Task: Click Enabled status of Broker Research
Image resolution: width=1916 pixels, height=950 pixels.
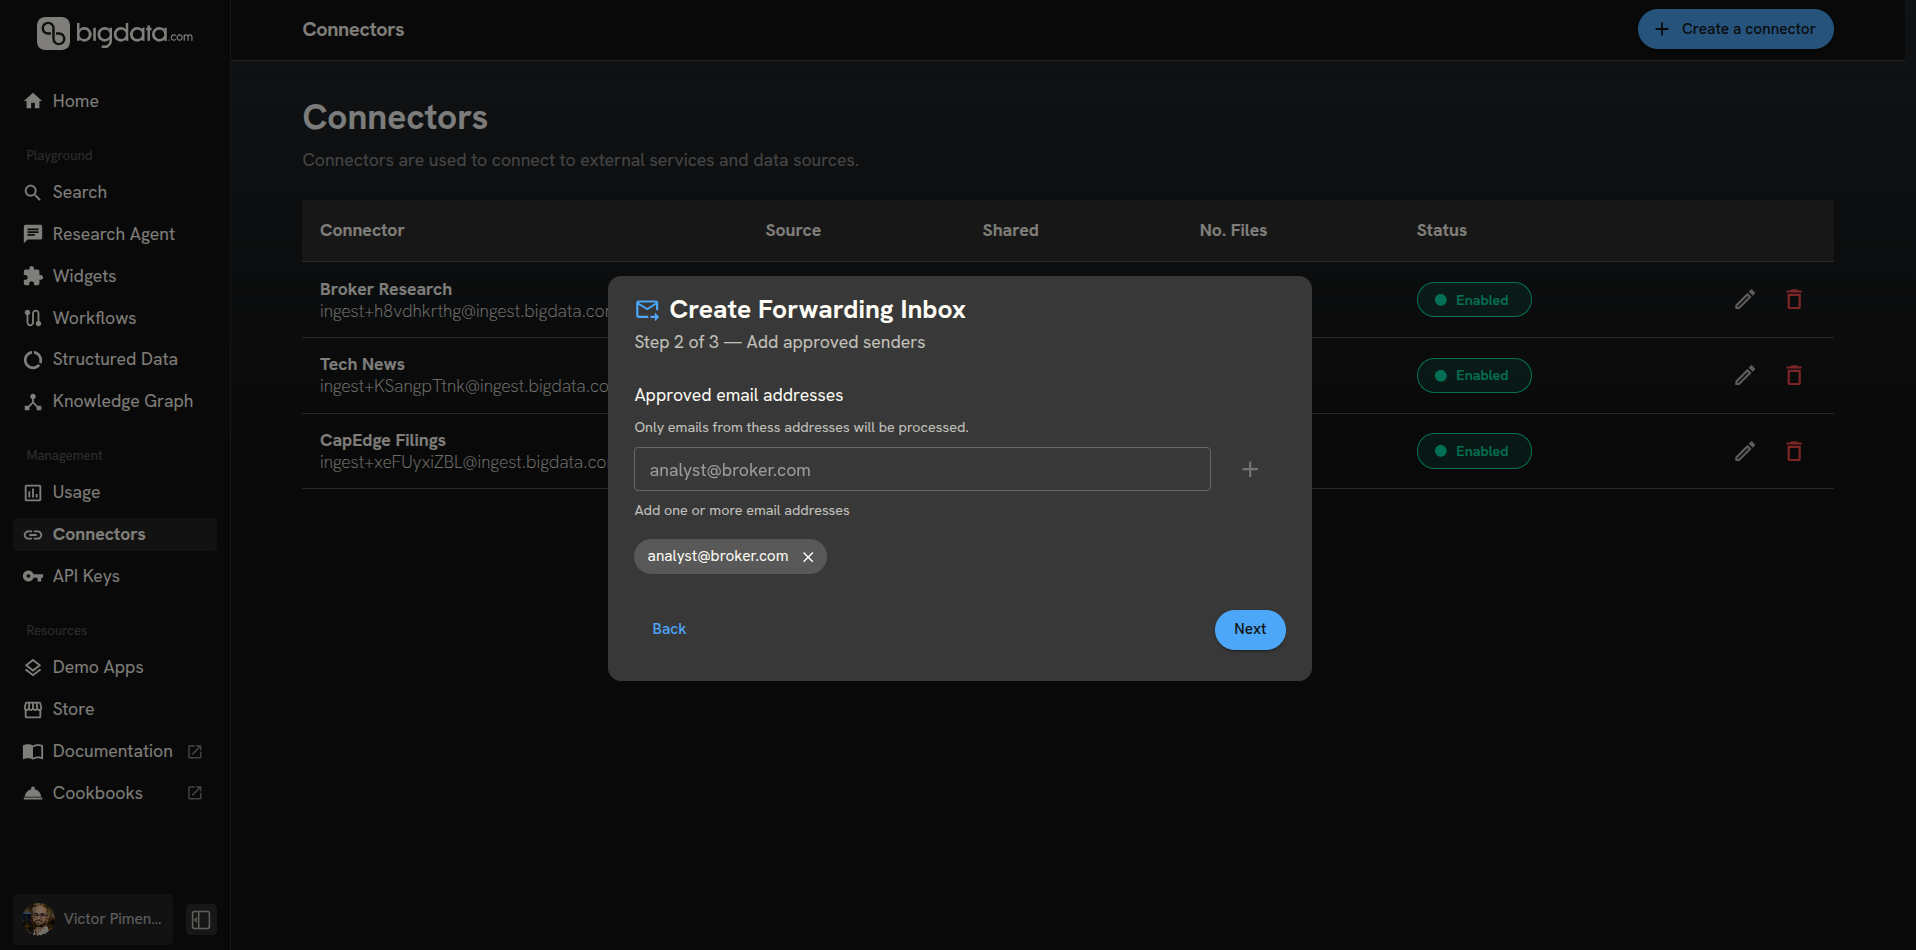Action: coord(1474,300)
